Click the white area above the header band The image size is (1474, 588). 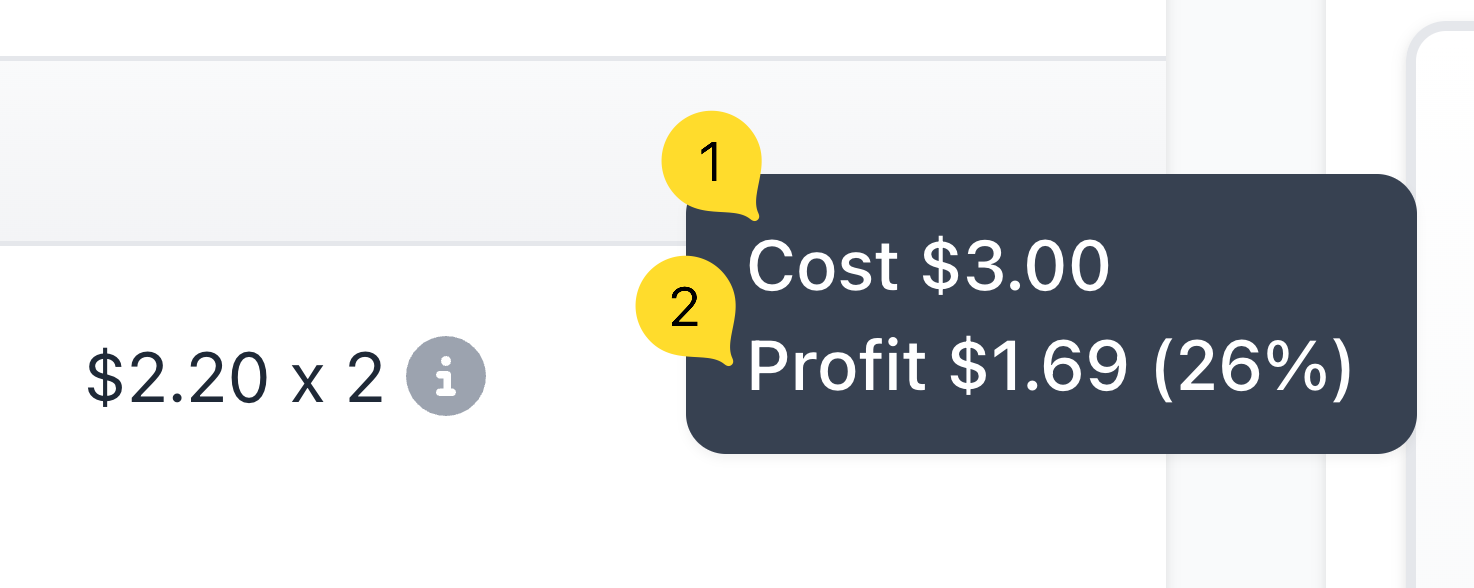[x=500, y=25]
